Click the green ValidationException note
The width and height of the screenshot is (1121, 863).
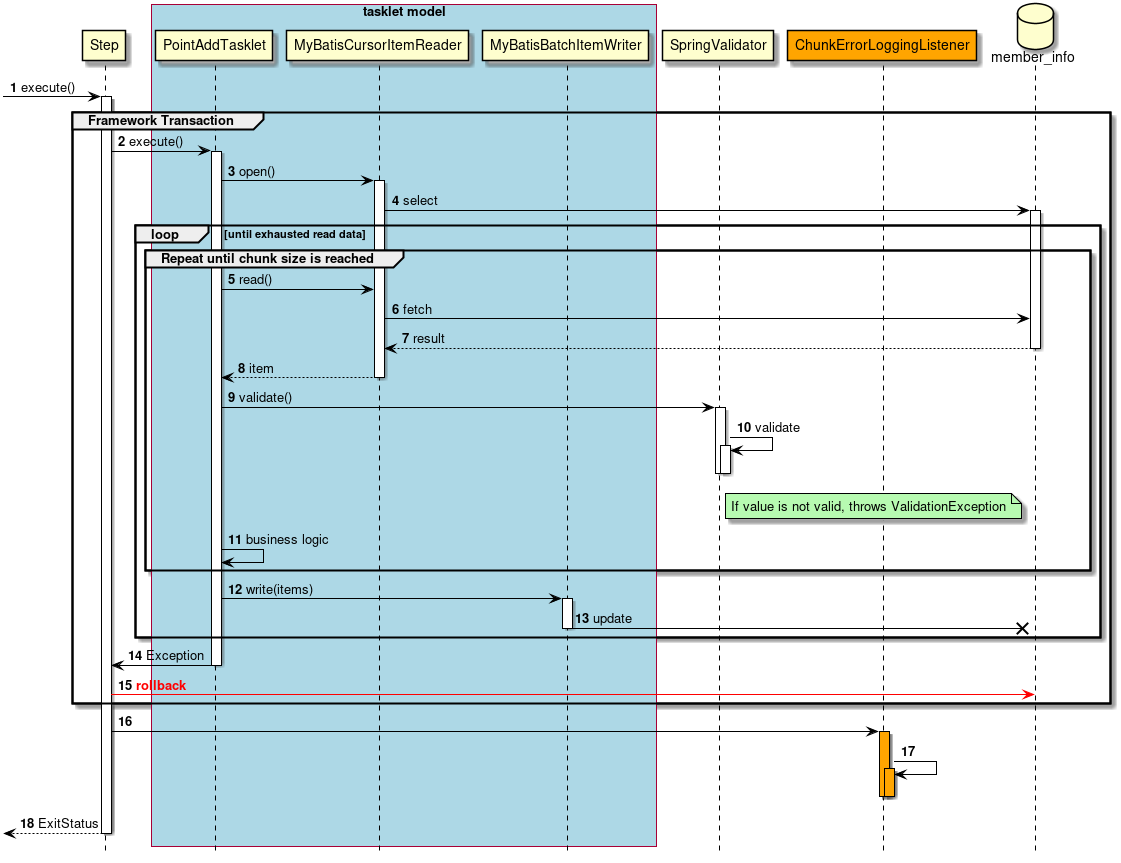click(x=873, y=506)
